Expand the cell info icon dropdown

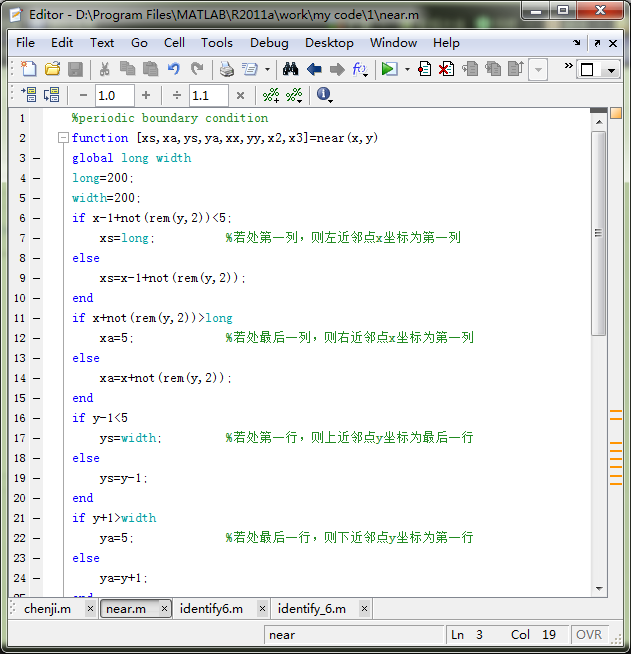pos(325,95)
